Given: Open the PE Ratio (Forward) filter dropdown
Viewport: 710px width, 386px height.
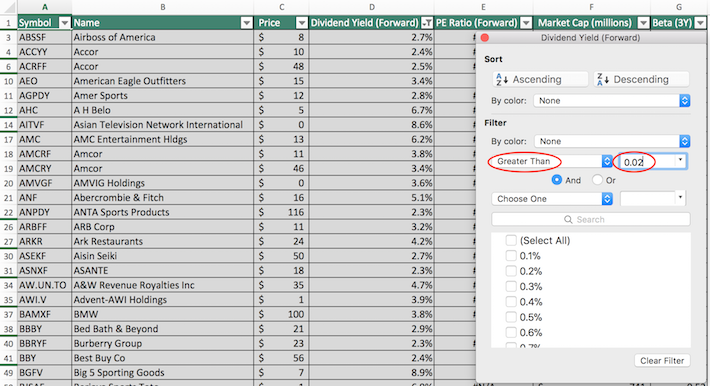Looking at the screenshot, I should coord(526,23).
